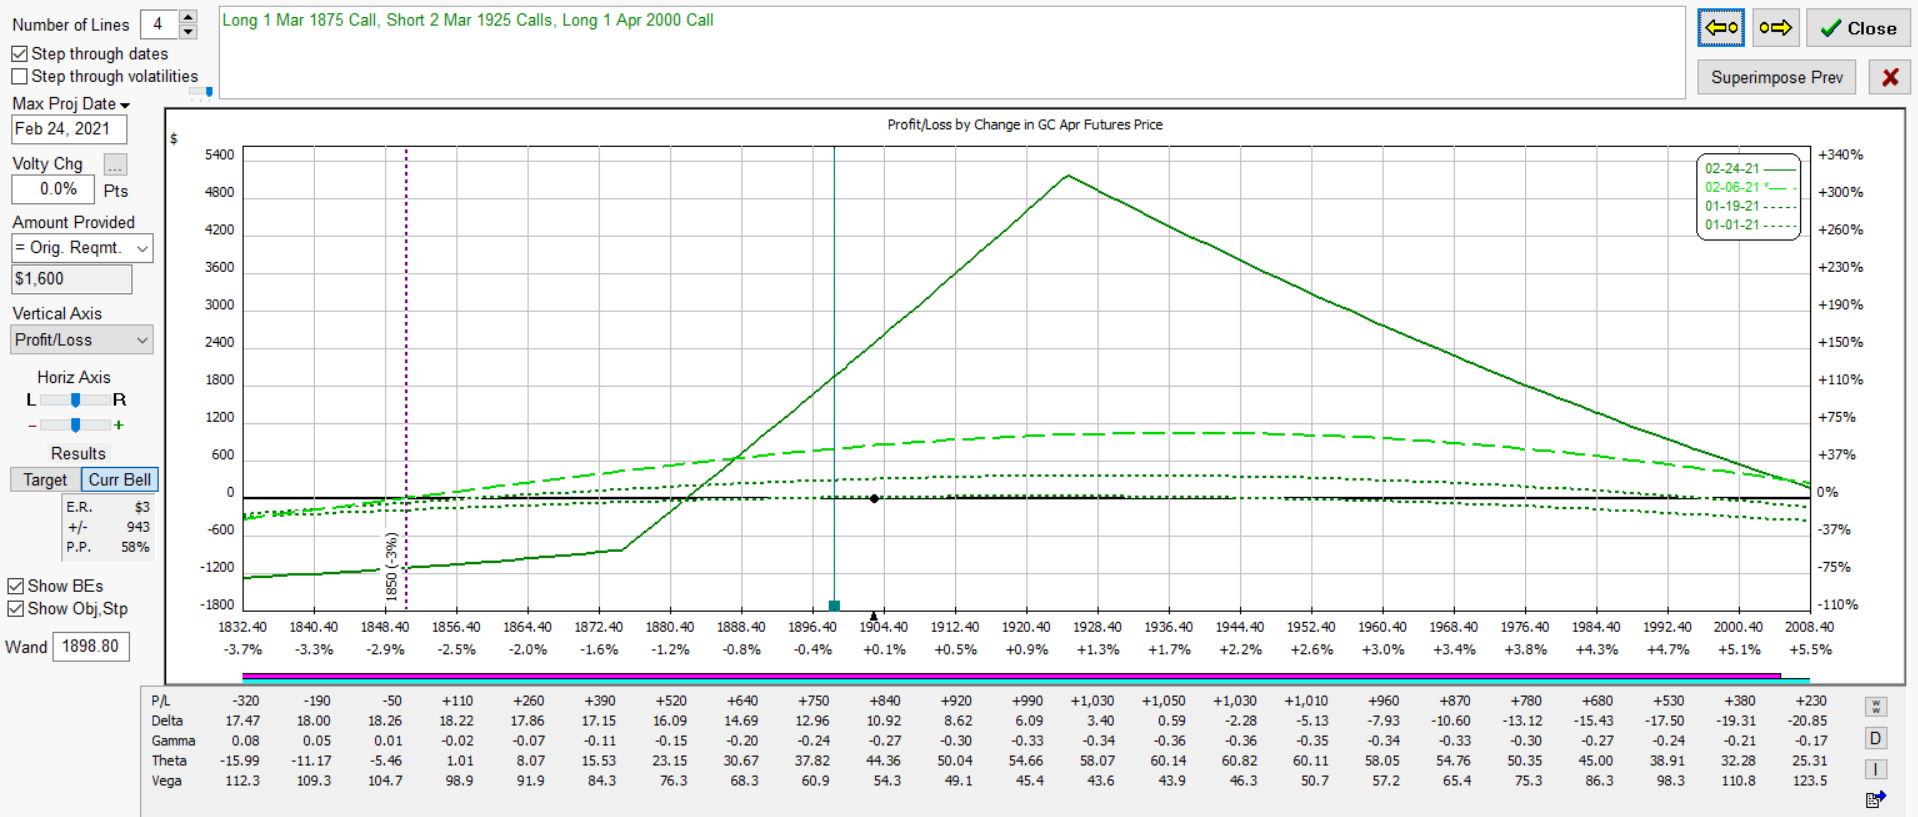The image size is (1918, 817).
Task: Click the green plus zoom icon
Action: (x=119, y=425)
